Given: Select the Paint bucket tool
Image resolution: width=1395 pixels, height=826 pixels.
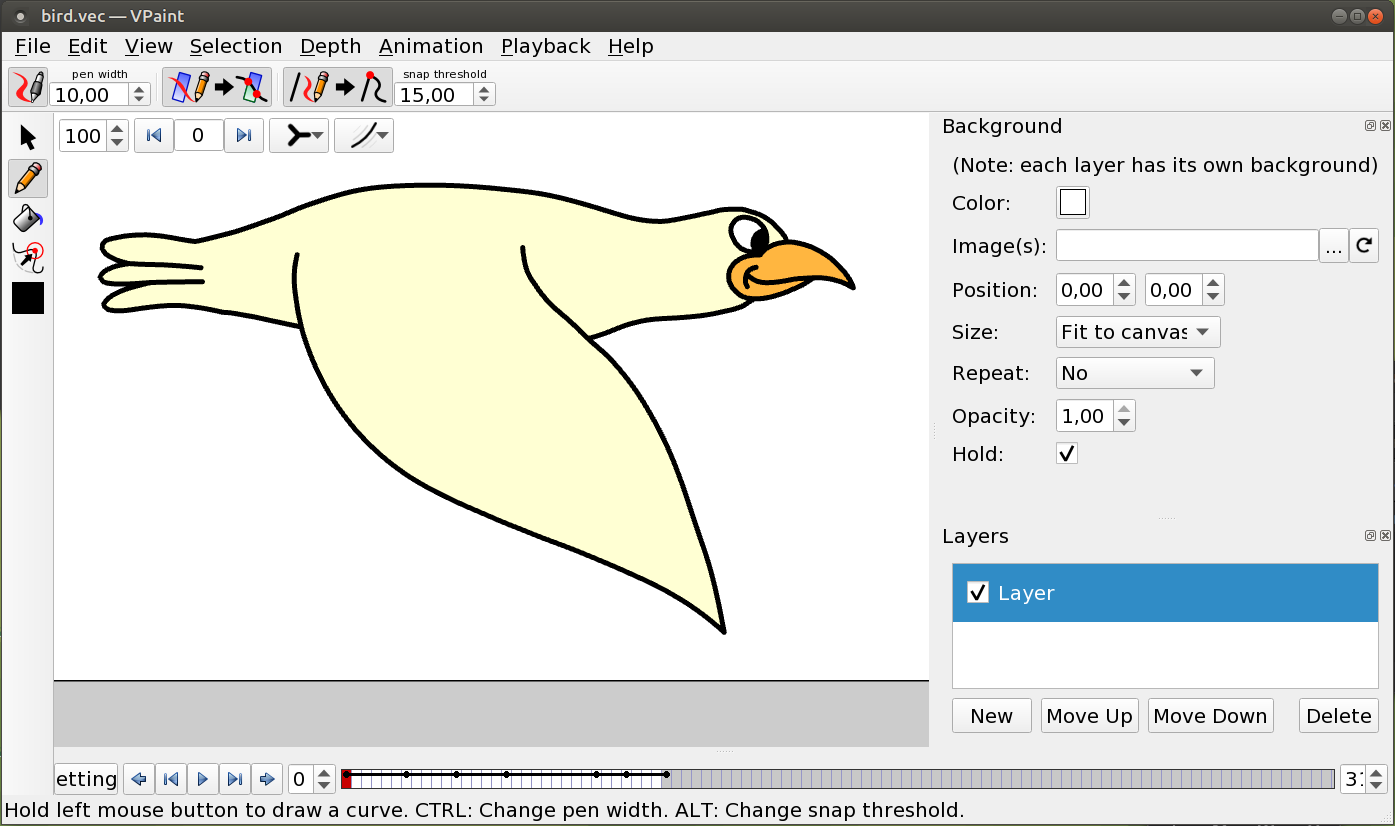Looking at the screenshot, I should (x=28, y=217).
